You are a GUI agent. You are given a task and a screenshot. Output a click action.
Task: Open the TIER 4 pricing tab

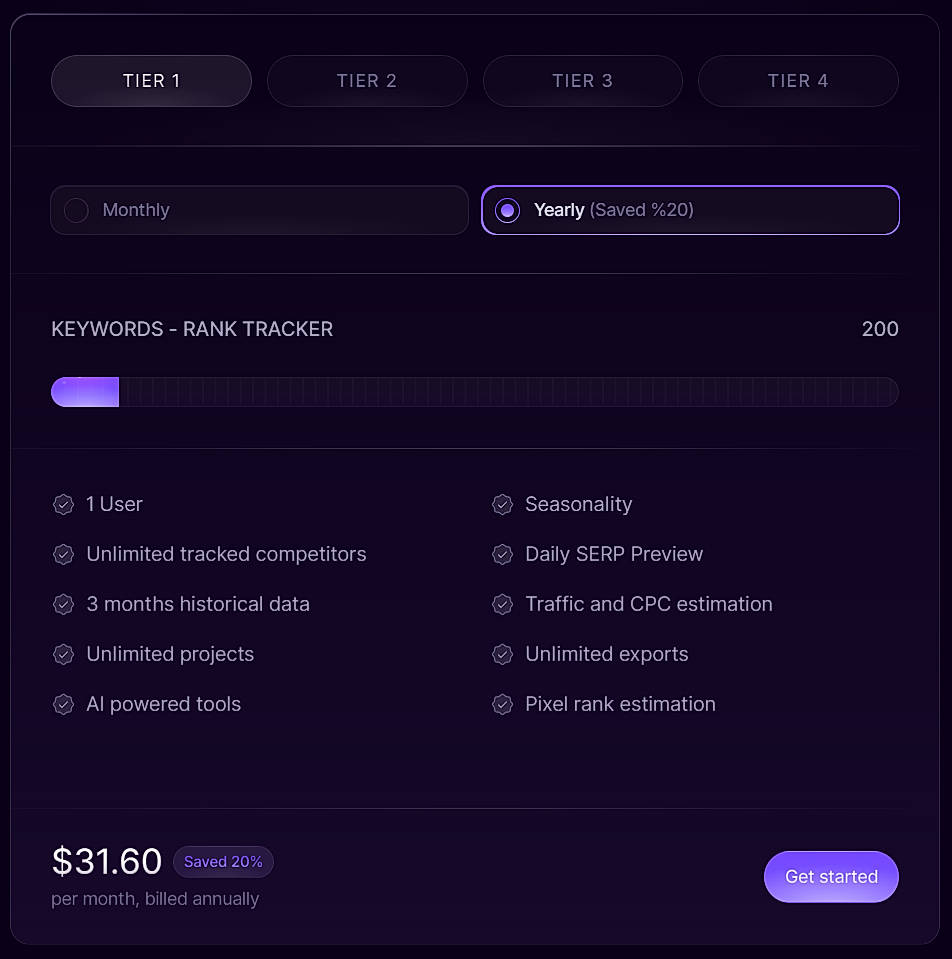point(798,81)
